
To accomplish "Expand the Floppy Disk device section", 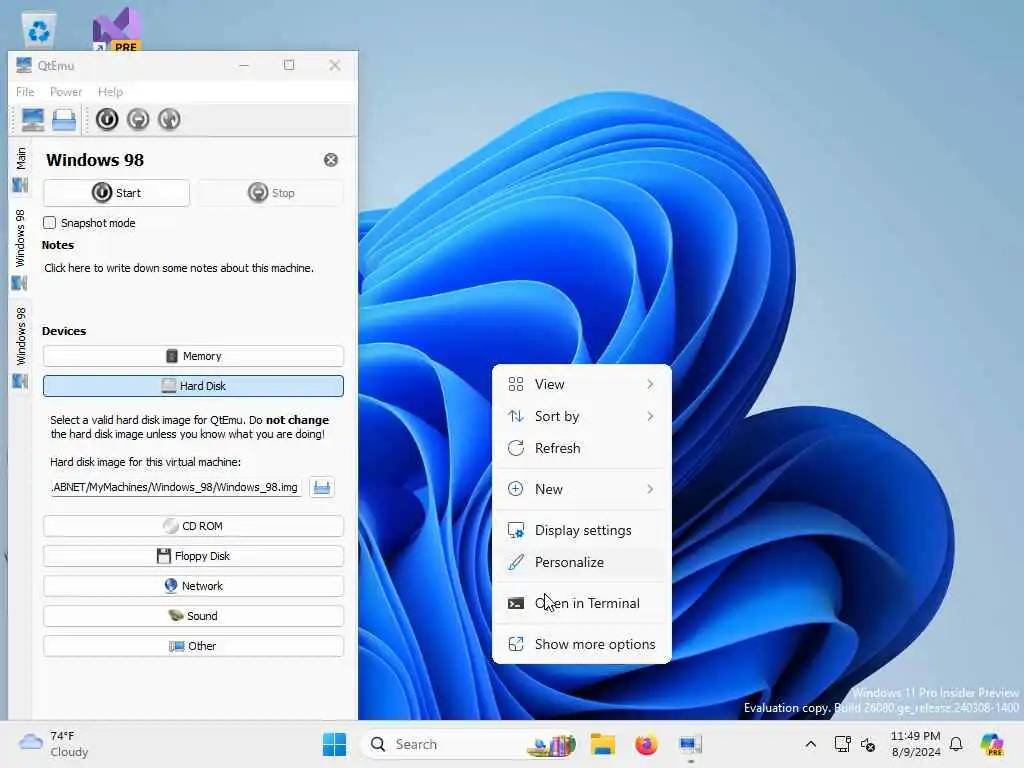I will pos(193,556).
